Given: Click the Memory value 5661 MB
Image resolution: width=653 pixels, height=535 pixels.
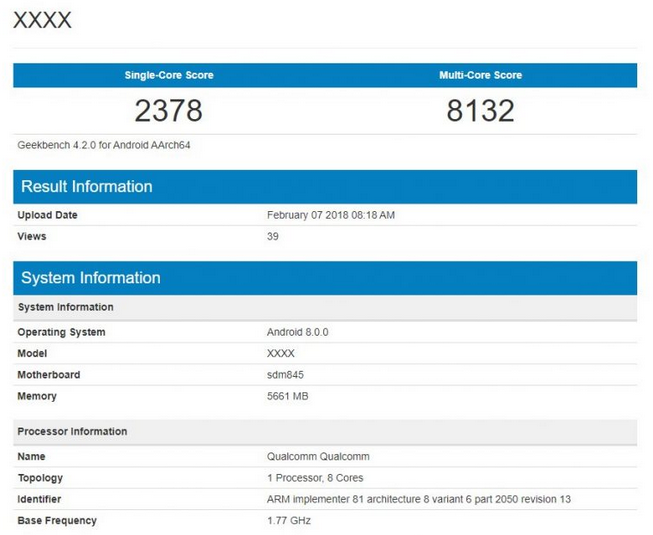Looking at the screenshot, I should point(289,396).
